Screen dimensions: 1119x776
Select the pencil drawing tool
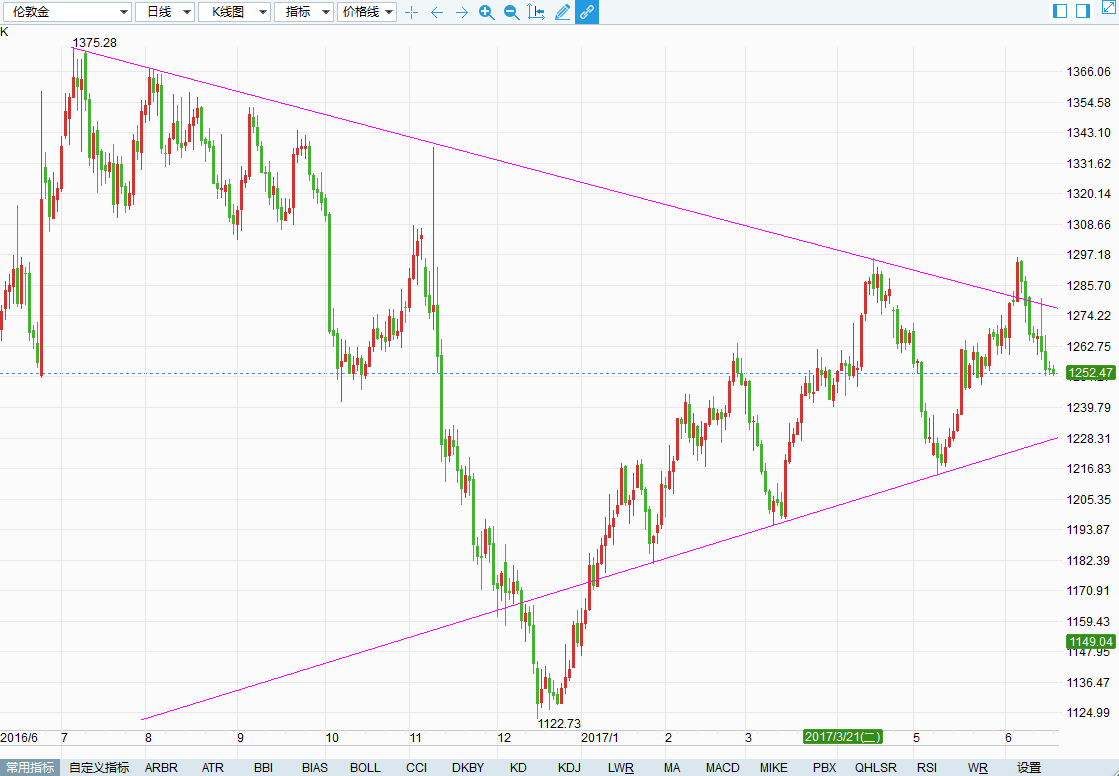(562, 12)
